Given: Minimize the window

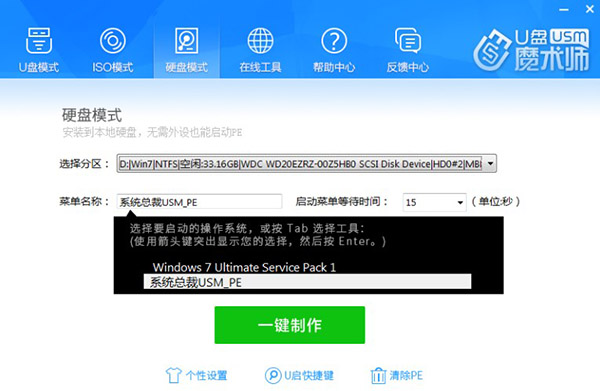Looking at the screenshot, I should coord(564,10).
